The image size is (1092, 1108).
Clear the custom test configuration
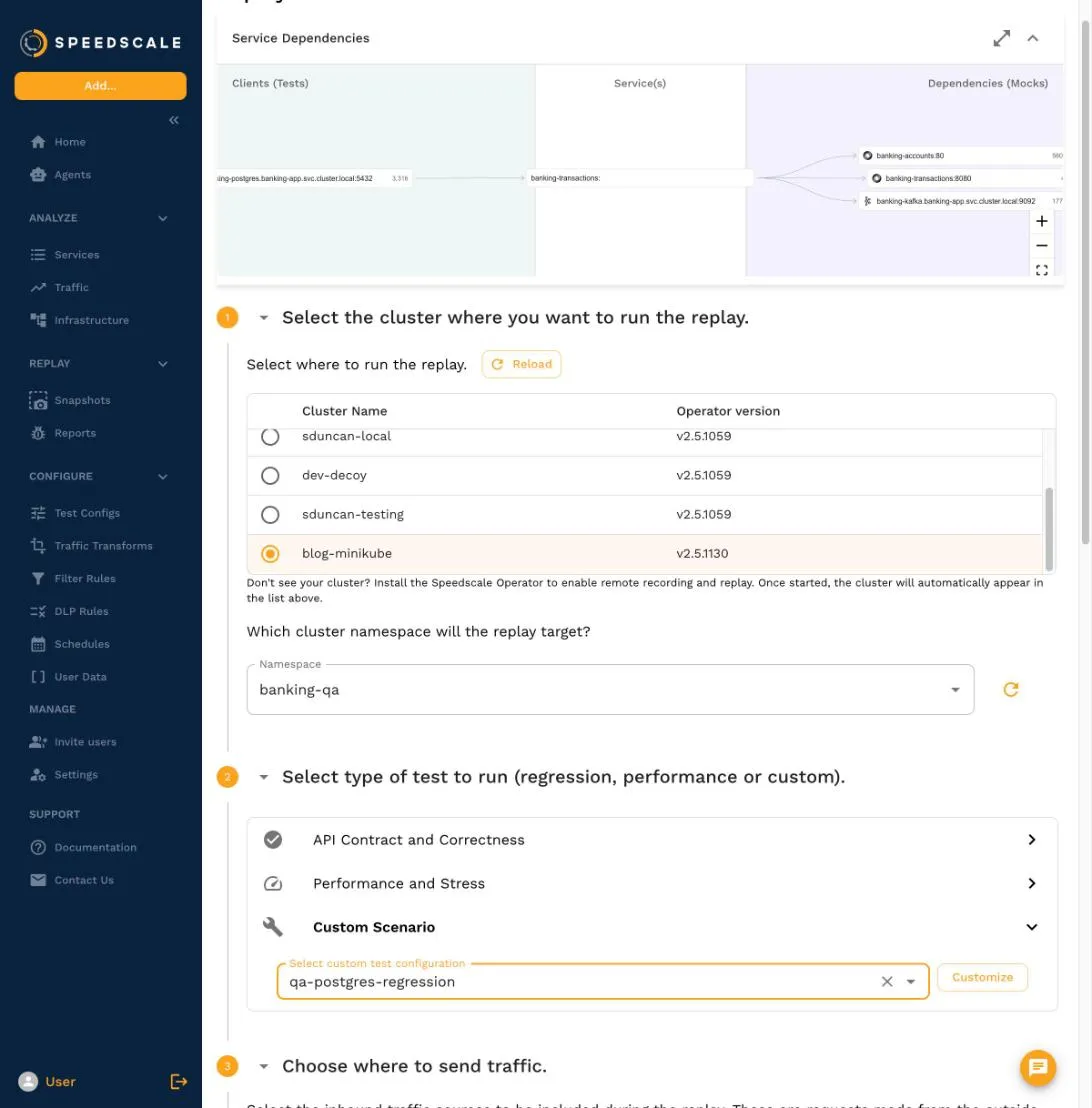coord(887,982)
